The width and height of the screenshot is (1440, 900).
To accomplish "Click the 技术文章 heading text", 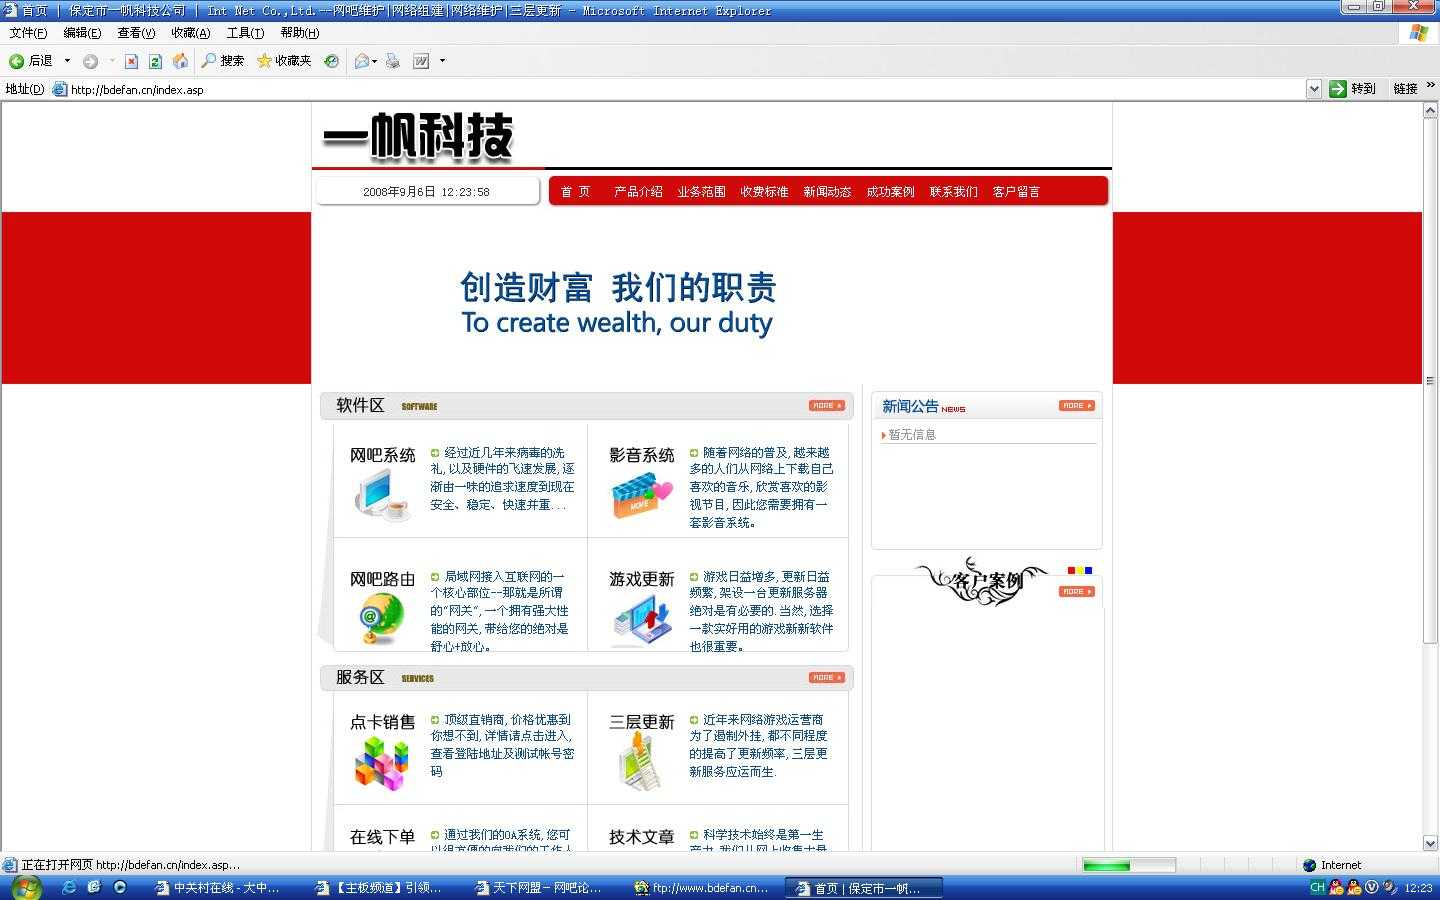I will pyautogui.click(x=642, y=837).
